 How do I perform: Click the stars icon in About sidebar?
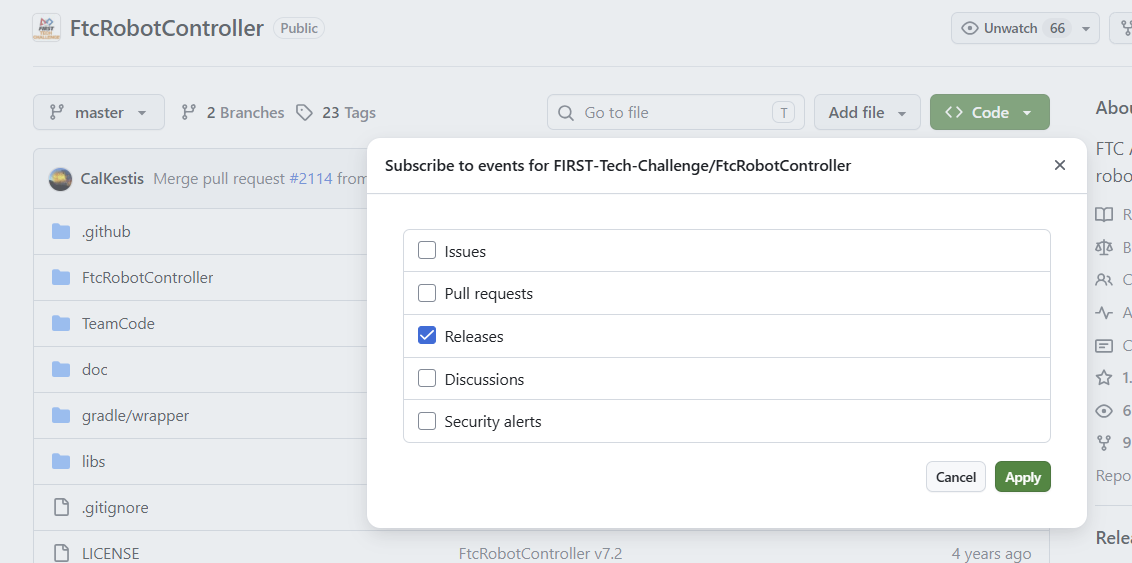(1104, 377)
